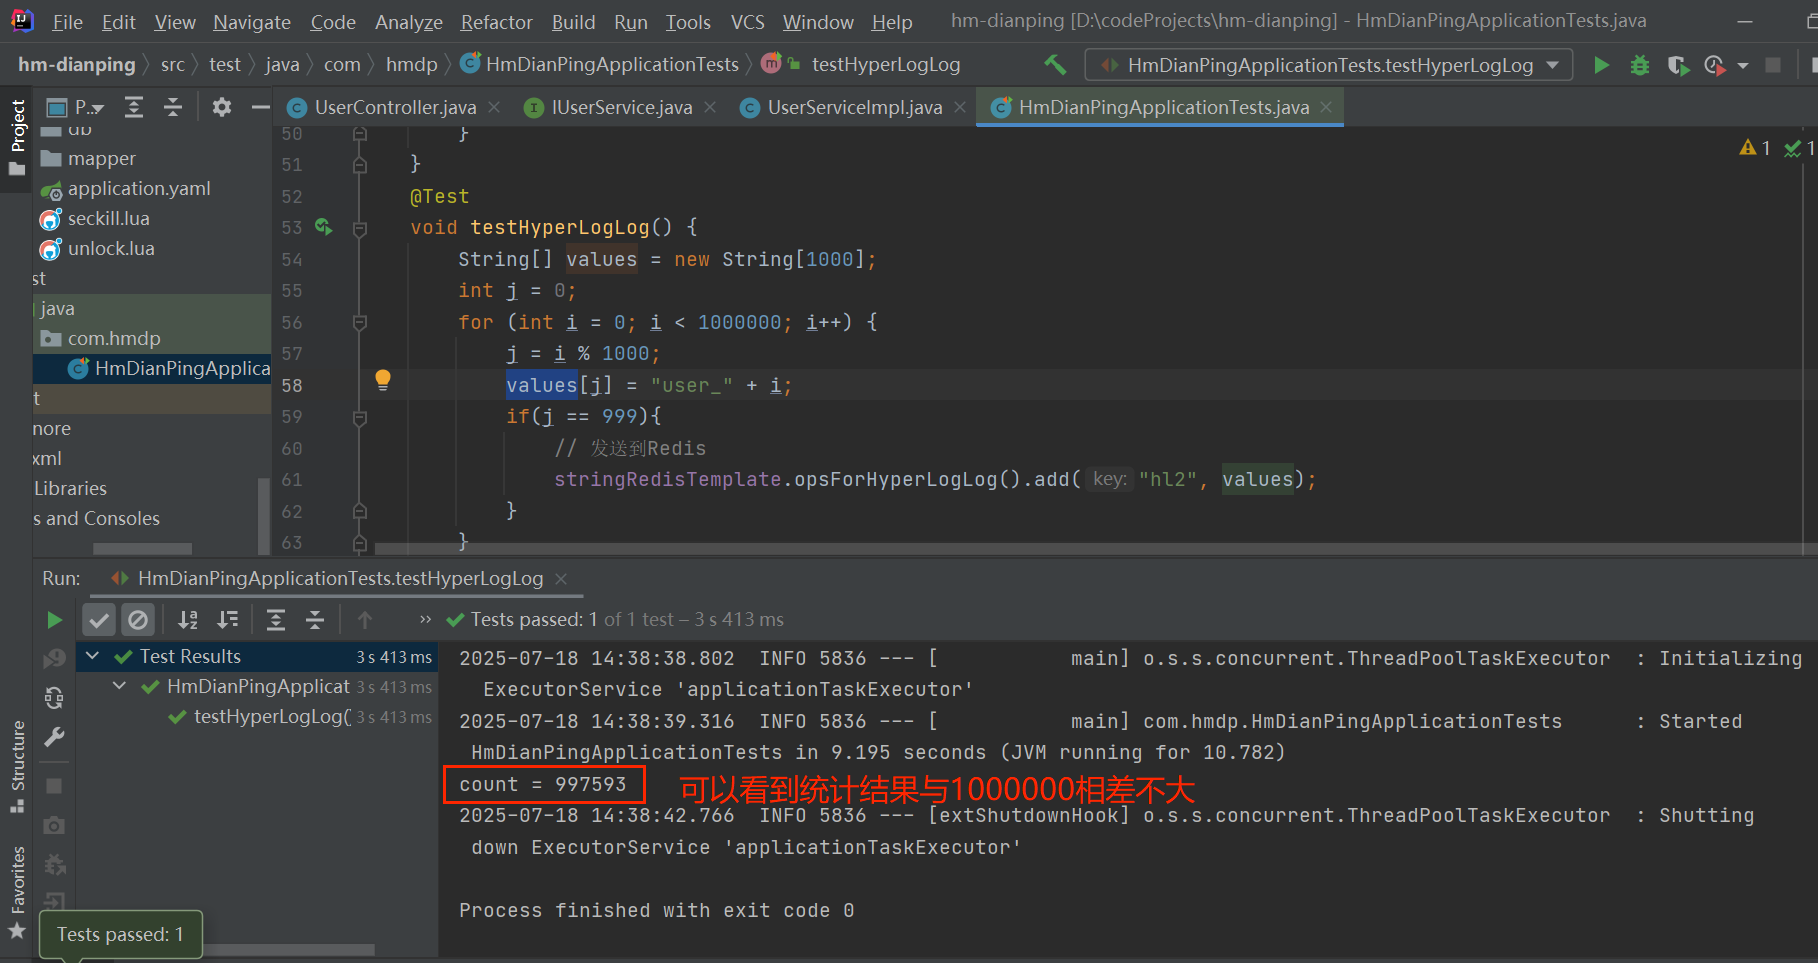1818x963 pixels.
Task: Click the Project panel horizontal scrollbar
Action: tap(142, 549)
